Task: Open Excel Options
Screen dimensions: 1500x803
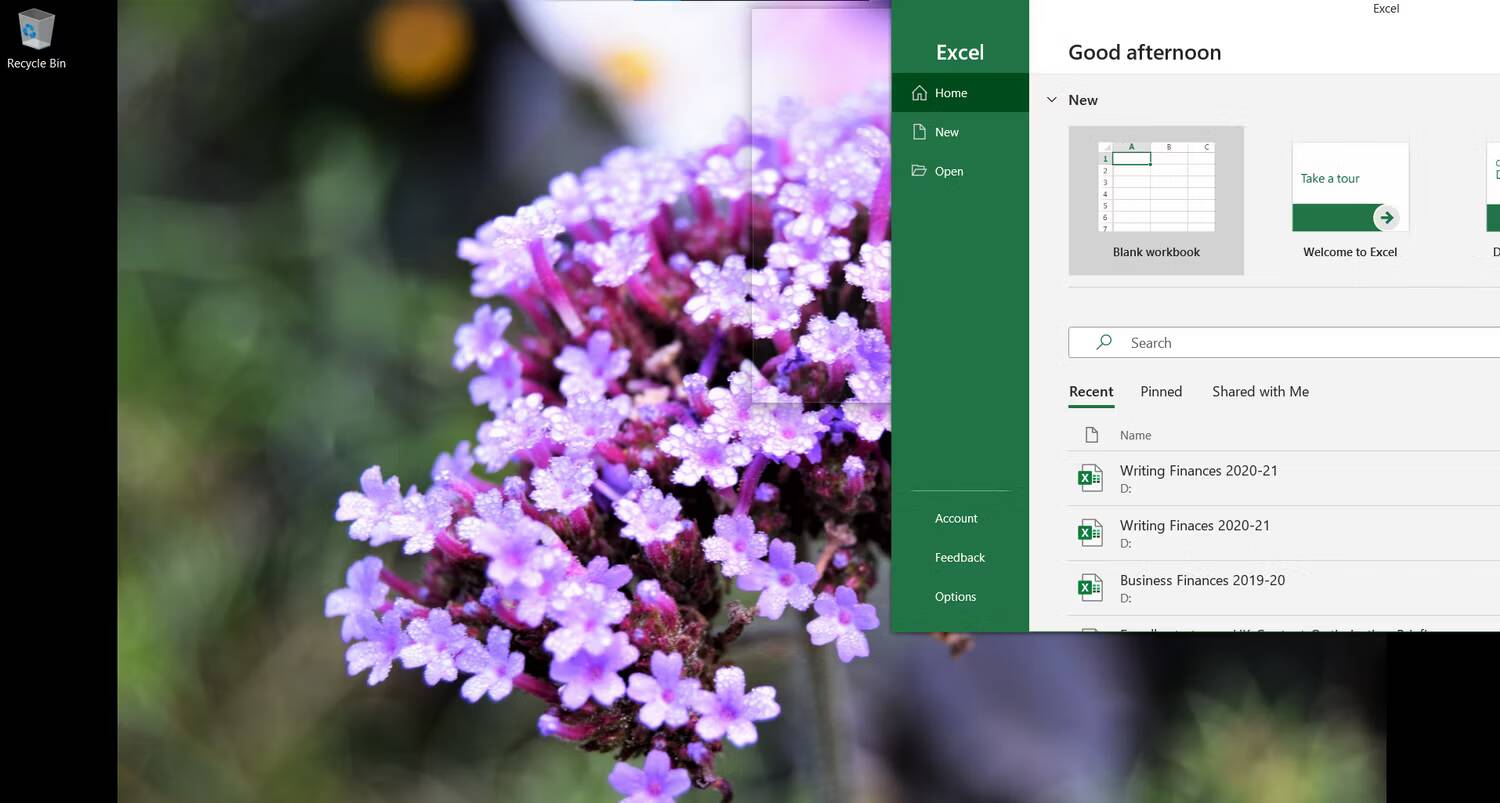Action: (955, 596)
